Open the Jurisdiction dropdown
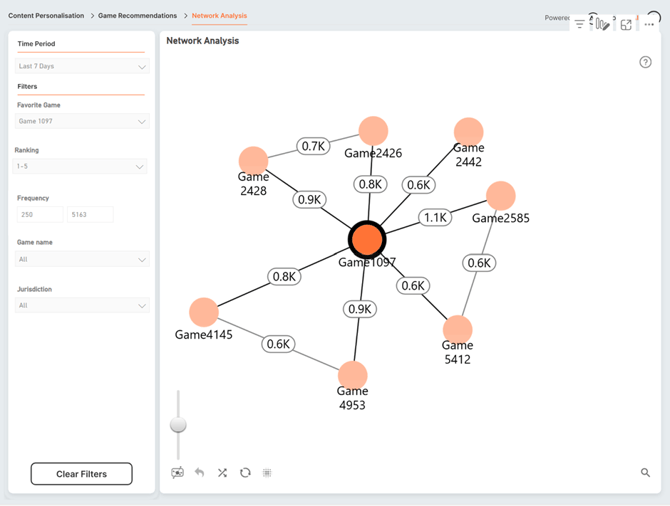670x506 pixels. (x=82, y=306)
